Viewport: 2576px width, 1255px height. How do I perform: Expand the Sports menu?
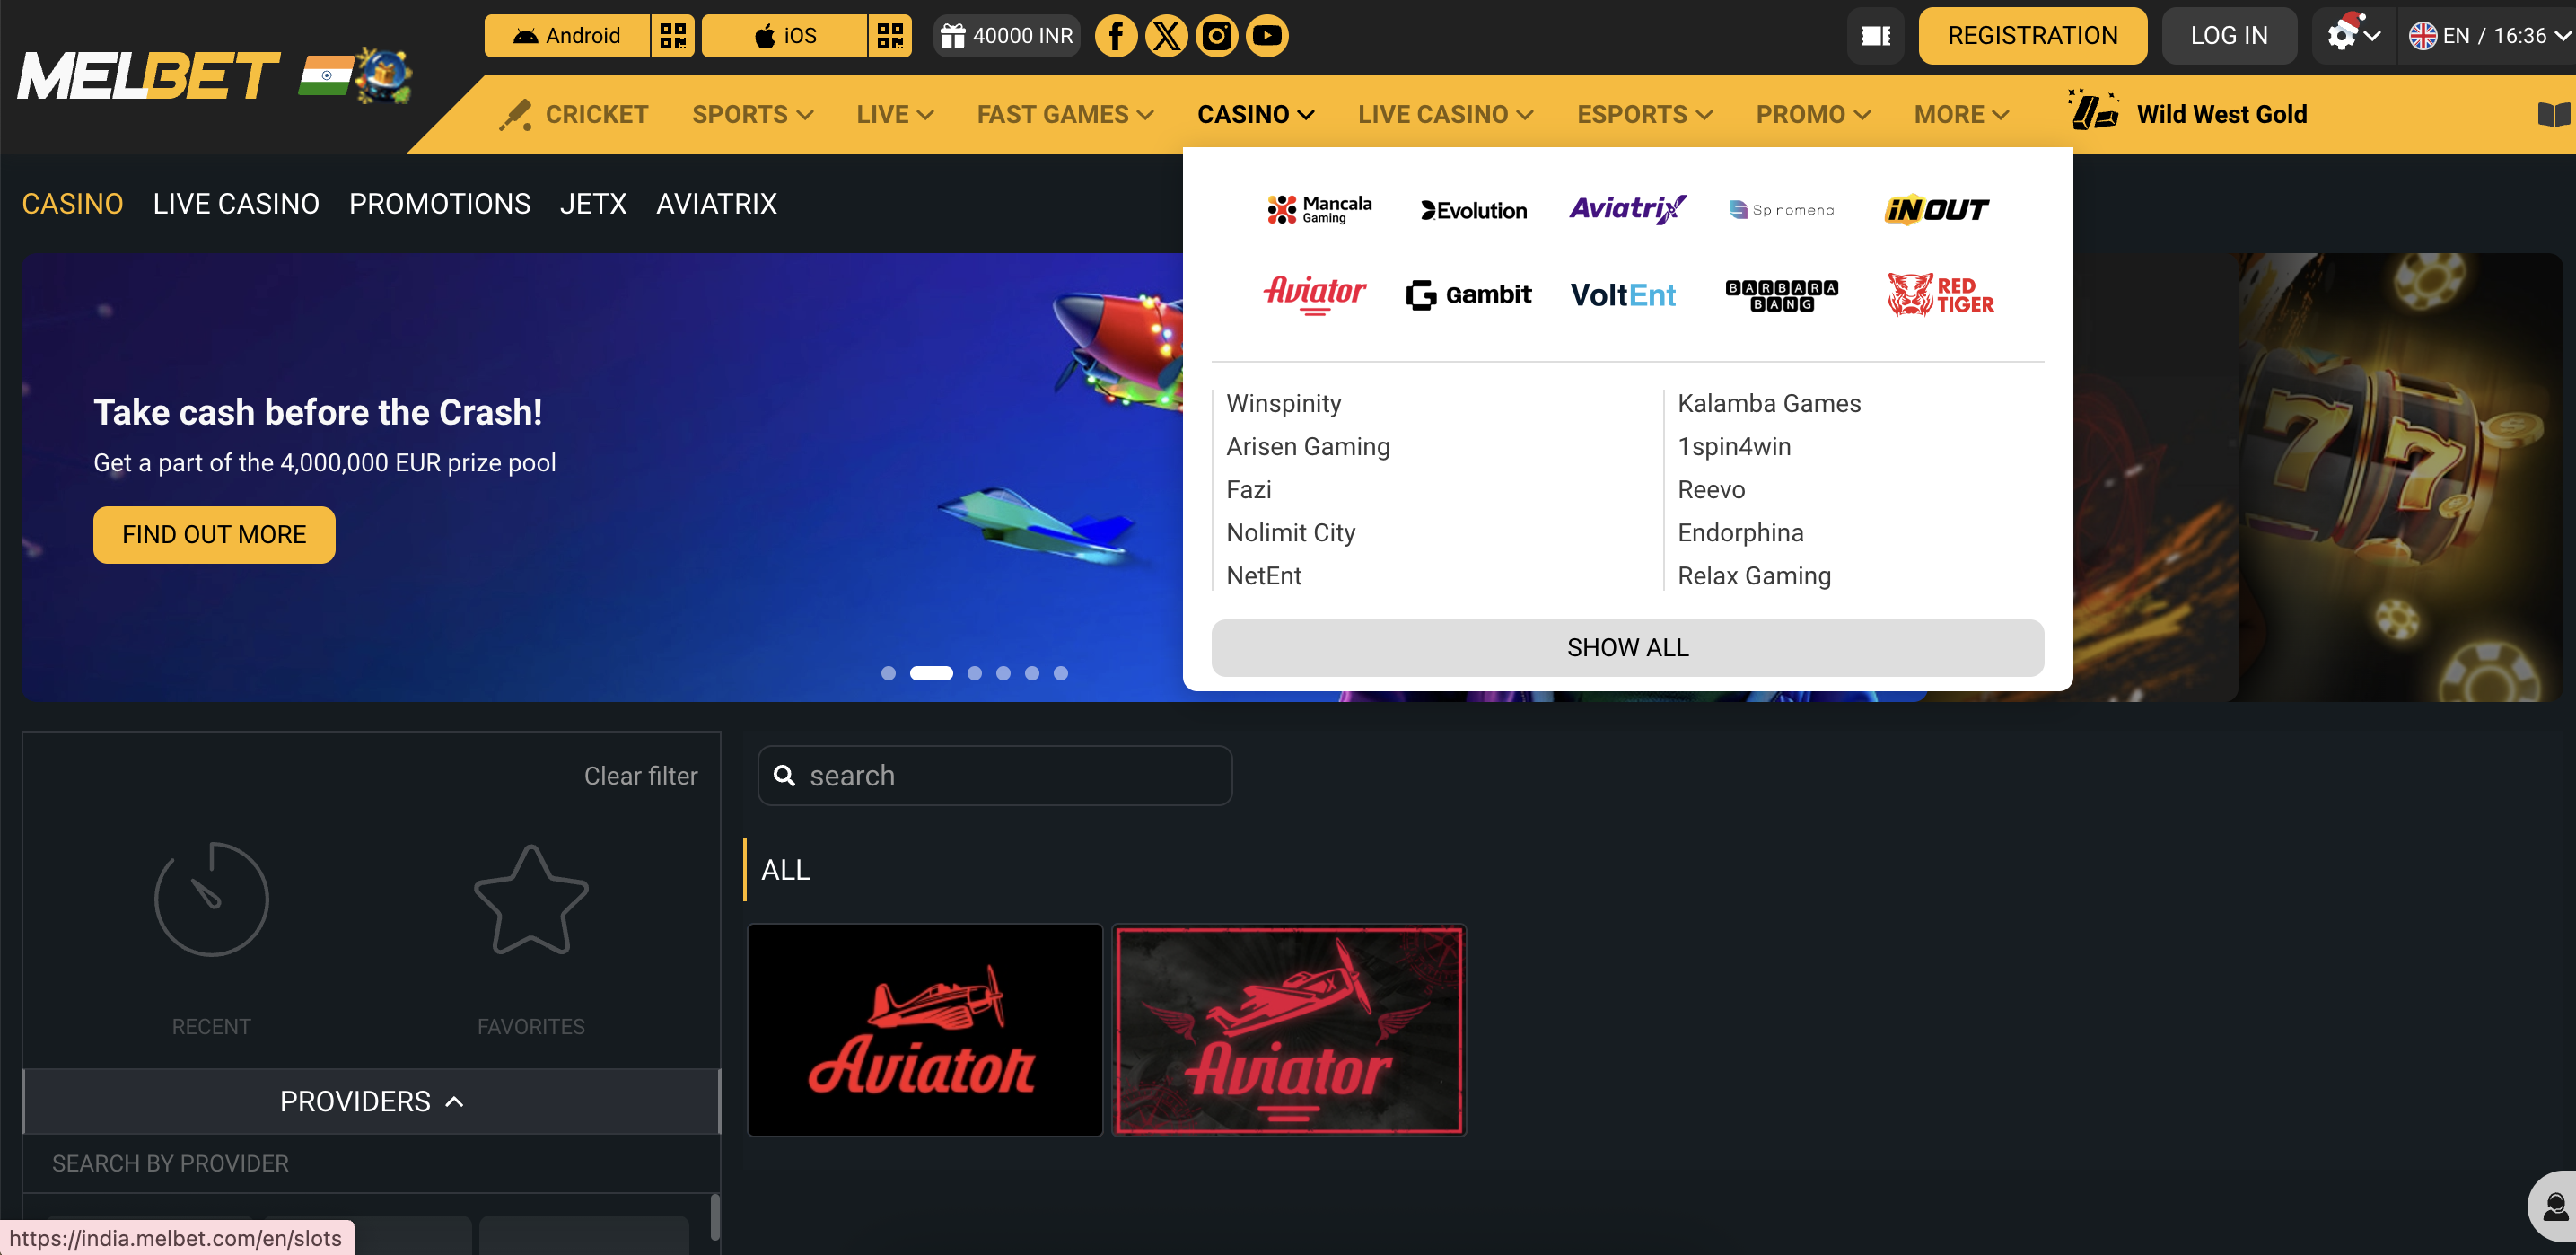pyautogui.click(x=752, y=114)
